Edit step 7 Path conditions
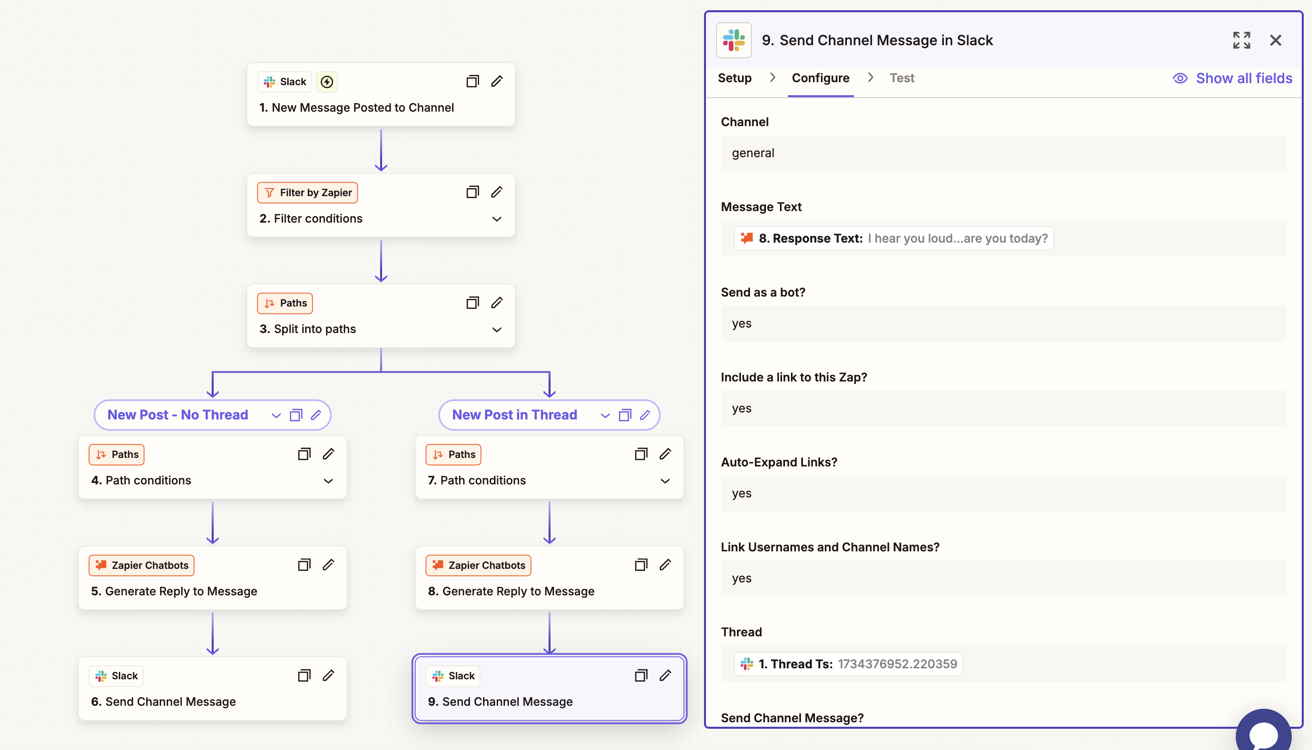1312x750 pixels. tap(665, 454)
